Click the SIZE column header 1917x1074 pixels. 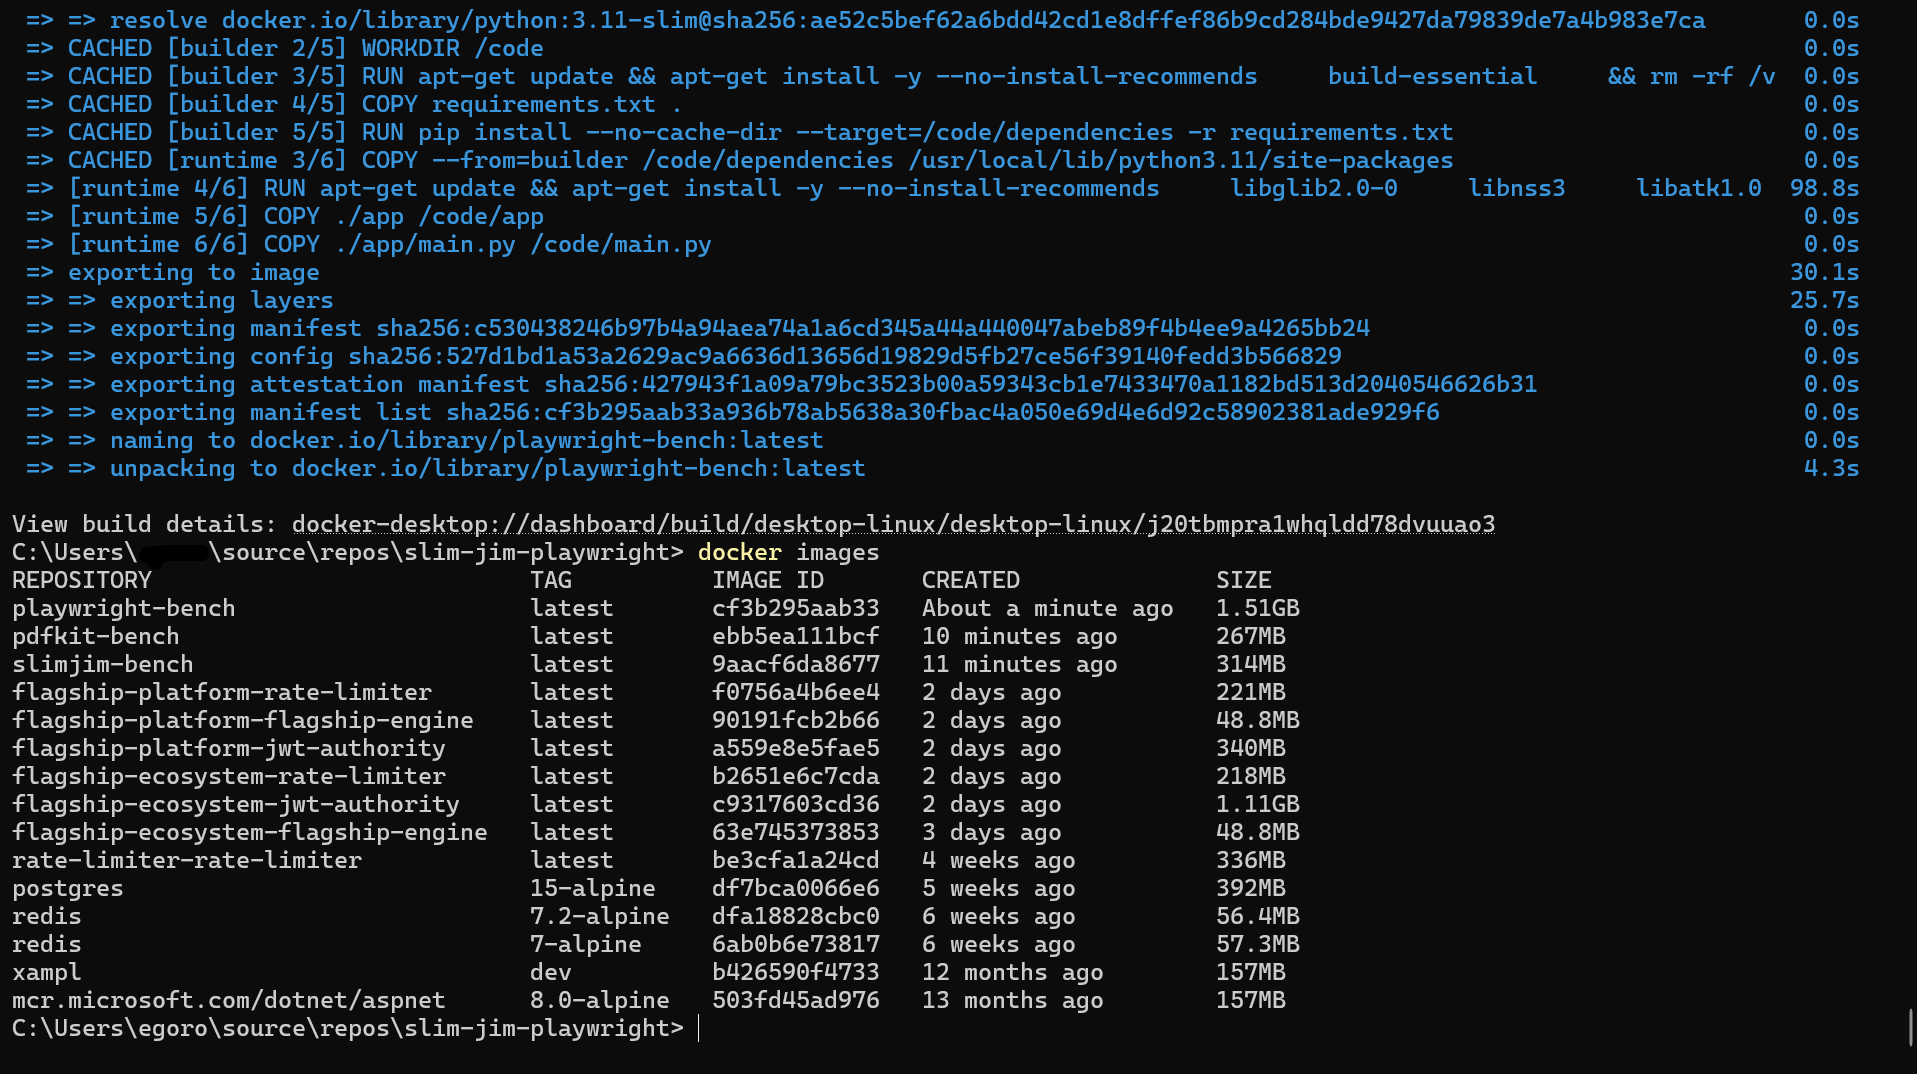(1244, 580)
